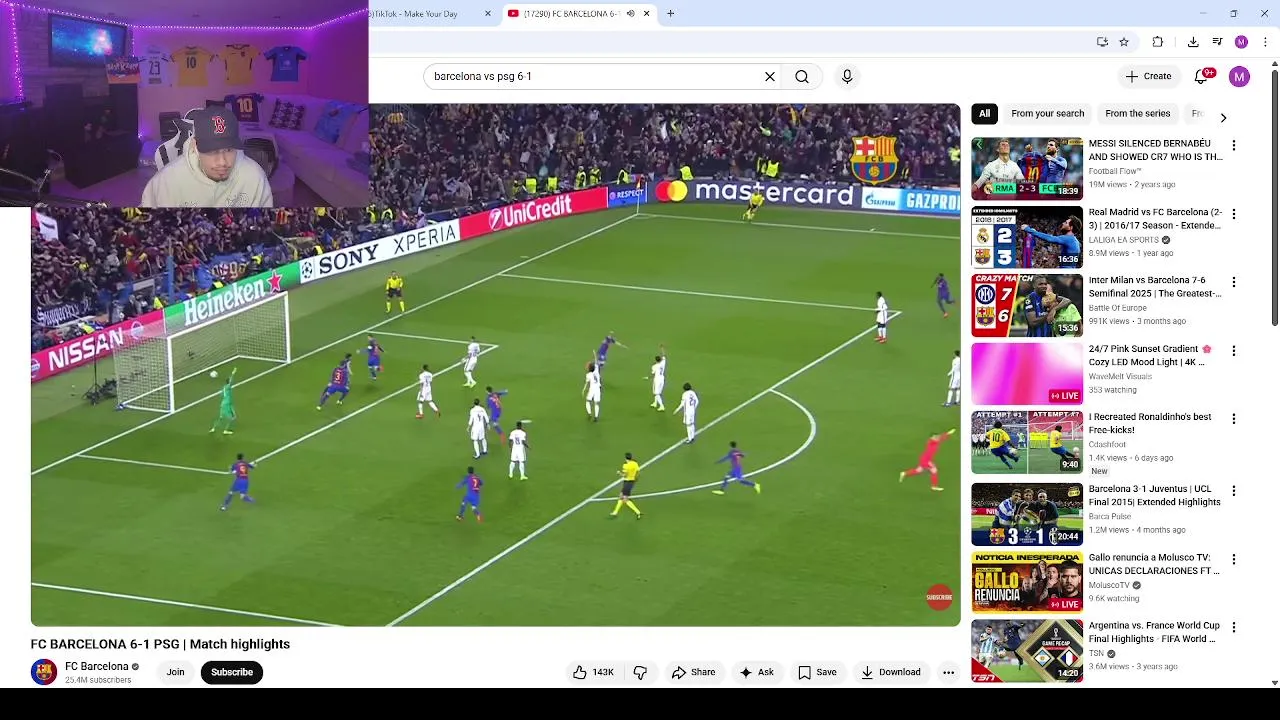The height and width of the screenshot is (720, 1280).
Task: Subscribe to FC Barcelona channel
Action: [x=231, y=672]
